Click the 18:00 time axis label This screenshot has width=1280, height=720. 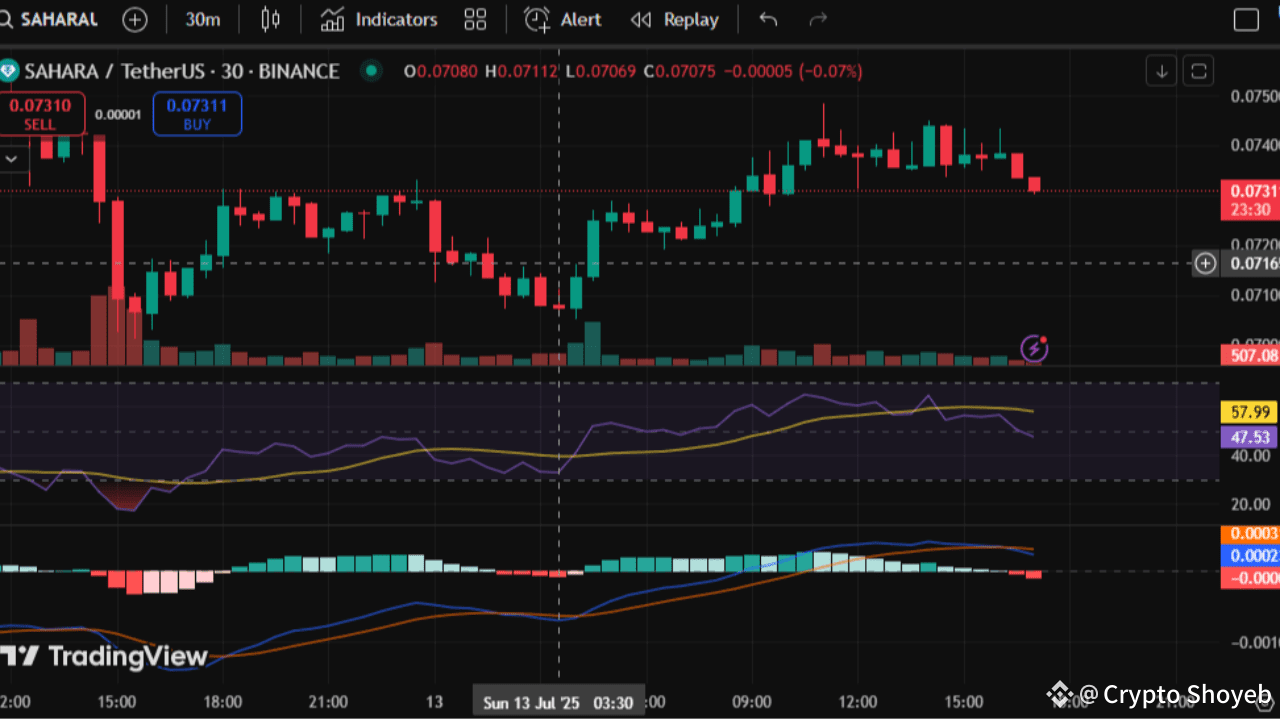222,703
